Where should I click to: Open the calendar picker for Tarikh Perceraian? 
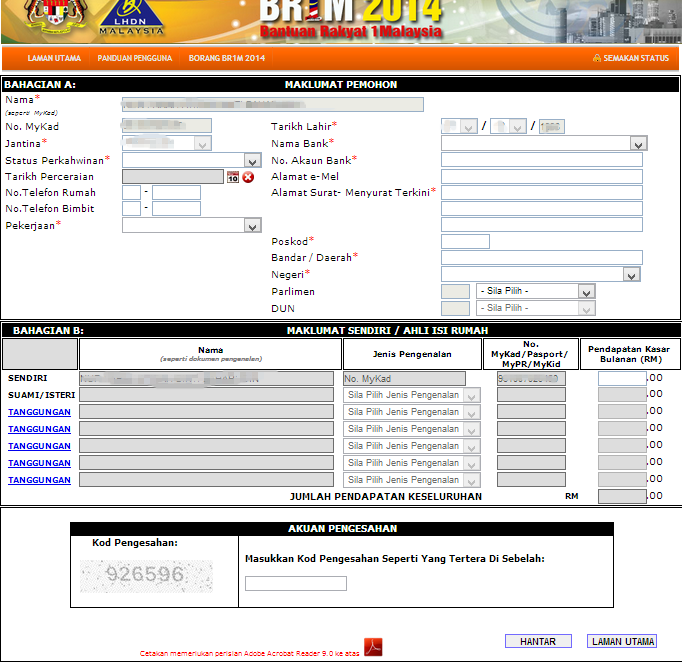[x=233, y=177]
